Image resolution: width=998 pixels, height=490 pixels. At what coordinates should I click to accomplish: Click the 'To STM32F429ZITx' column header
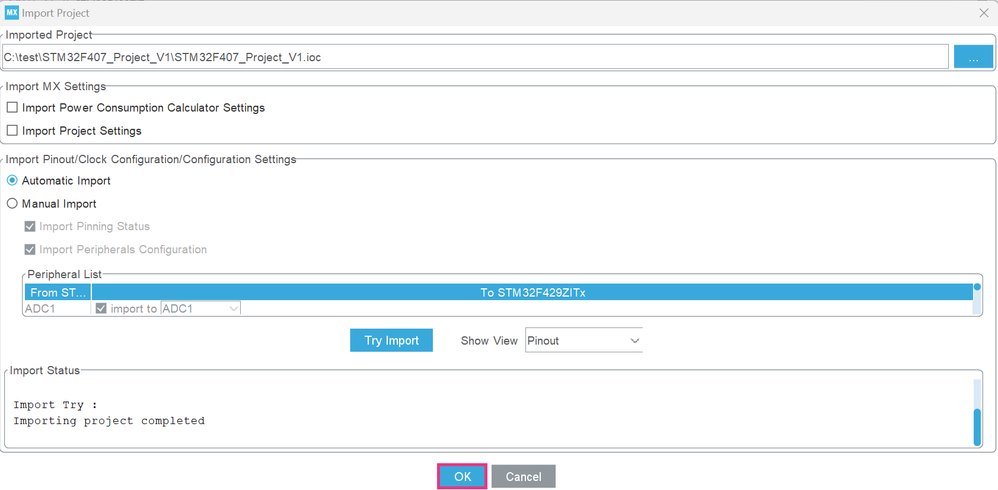pos(532,293)
